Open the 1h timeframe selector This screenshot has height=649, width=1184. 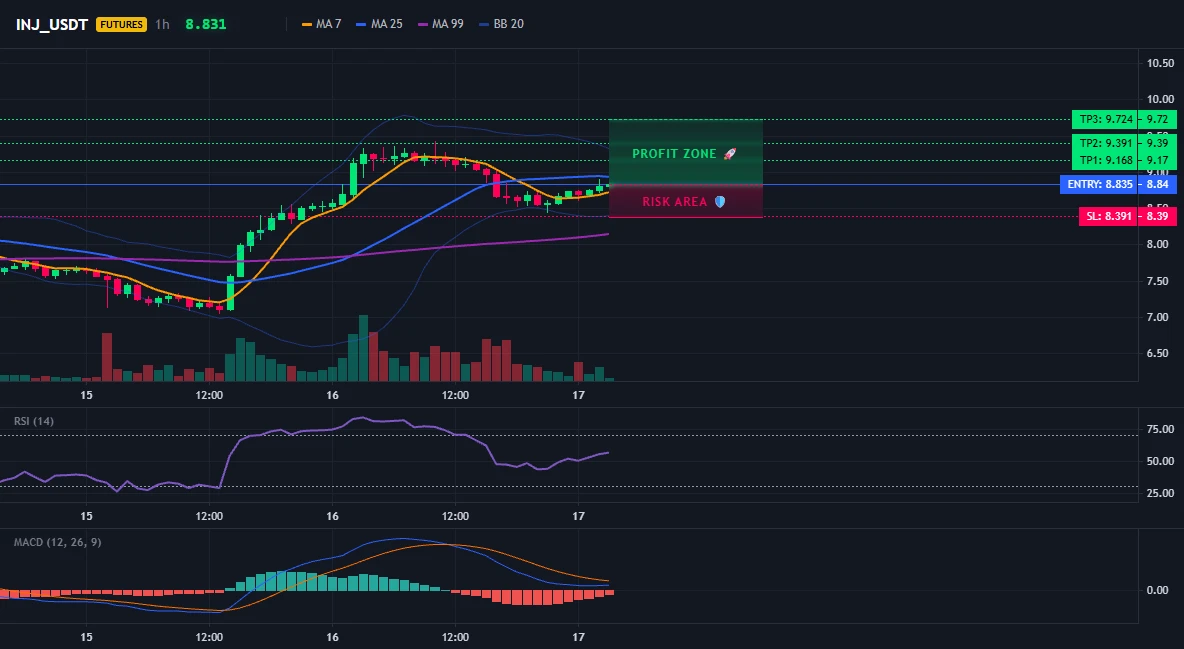pyautogui.click(x=162, y=24)
